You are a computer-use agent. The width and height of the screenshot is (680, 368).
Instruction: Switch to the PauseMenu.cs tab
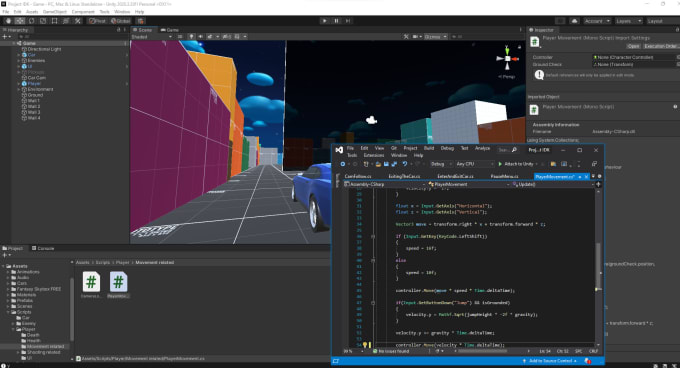[x=504, y=176]
